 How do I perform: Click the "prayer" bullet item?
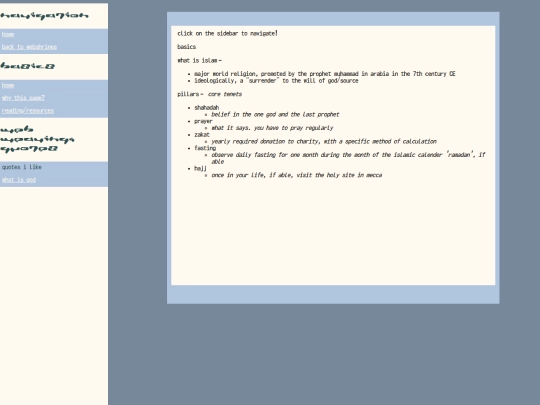(203, 121)
